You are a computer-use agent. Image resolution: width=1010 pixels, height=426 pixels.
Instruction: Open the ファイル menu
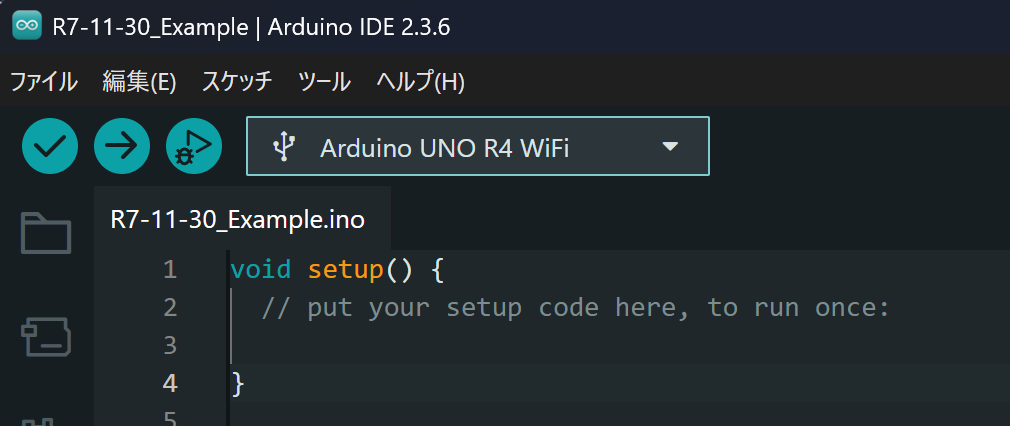point(44,82)
